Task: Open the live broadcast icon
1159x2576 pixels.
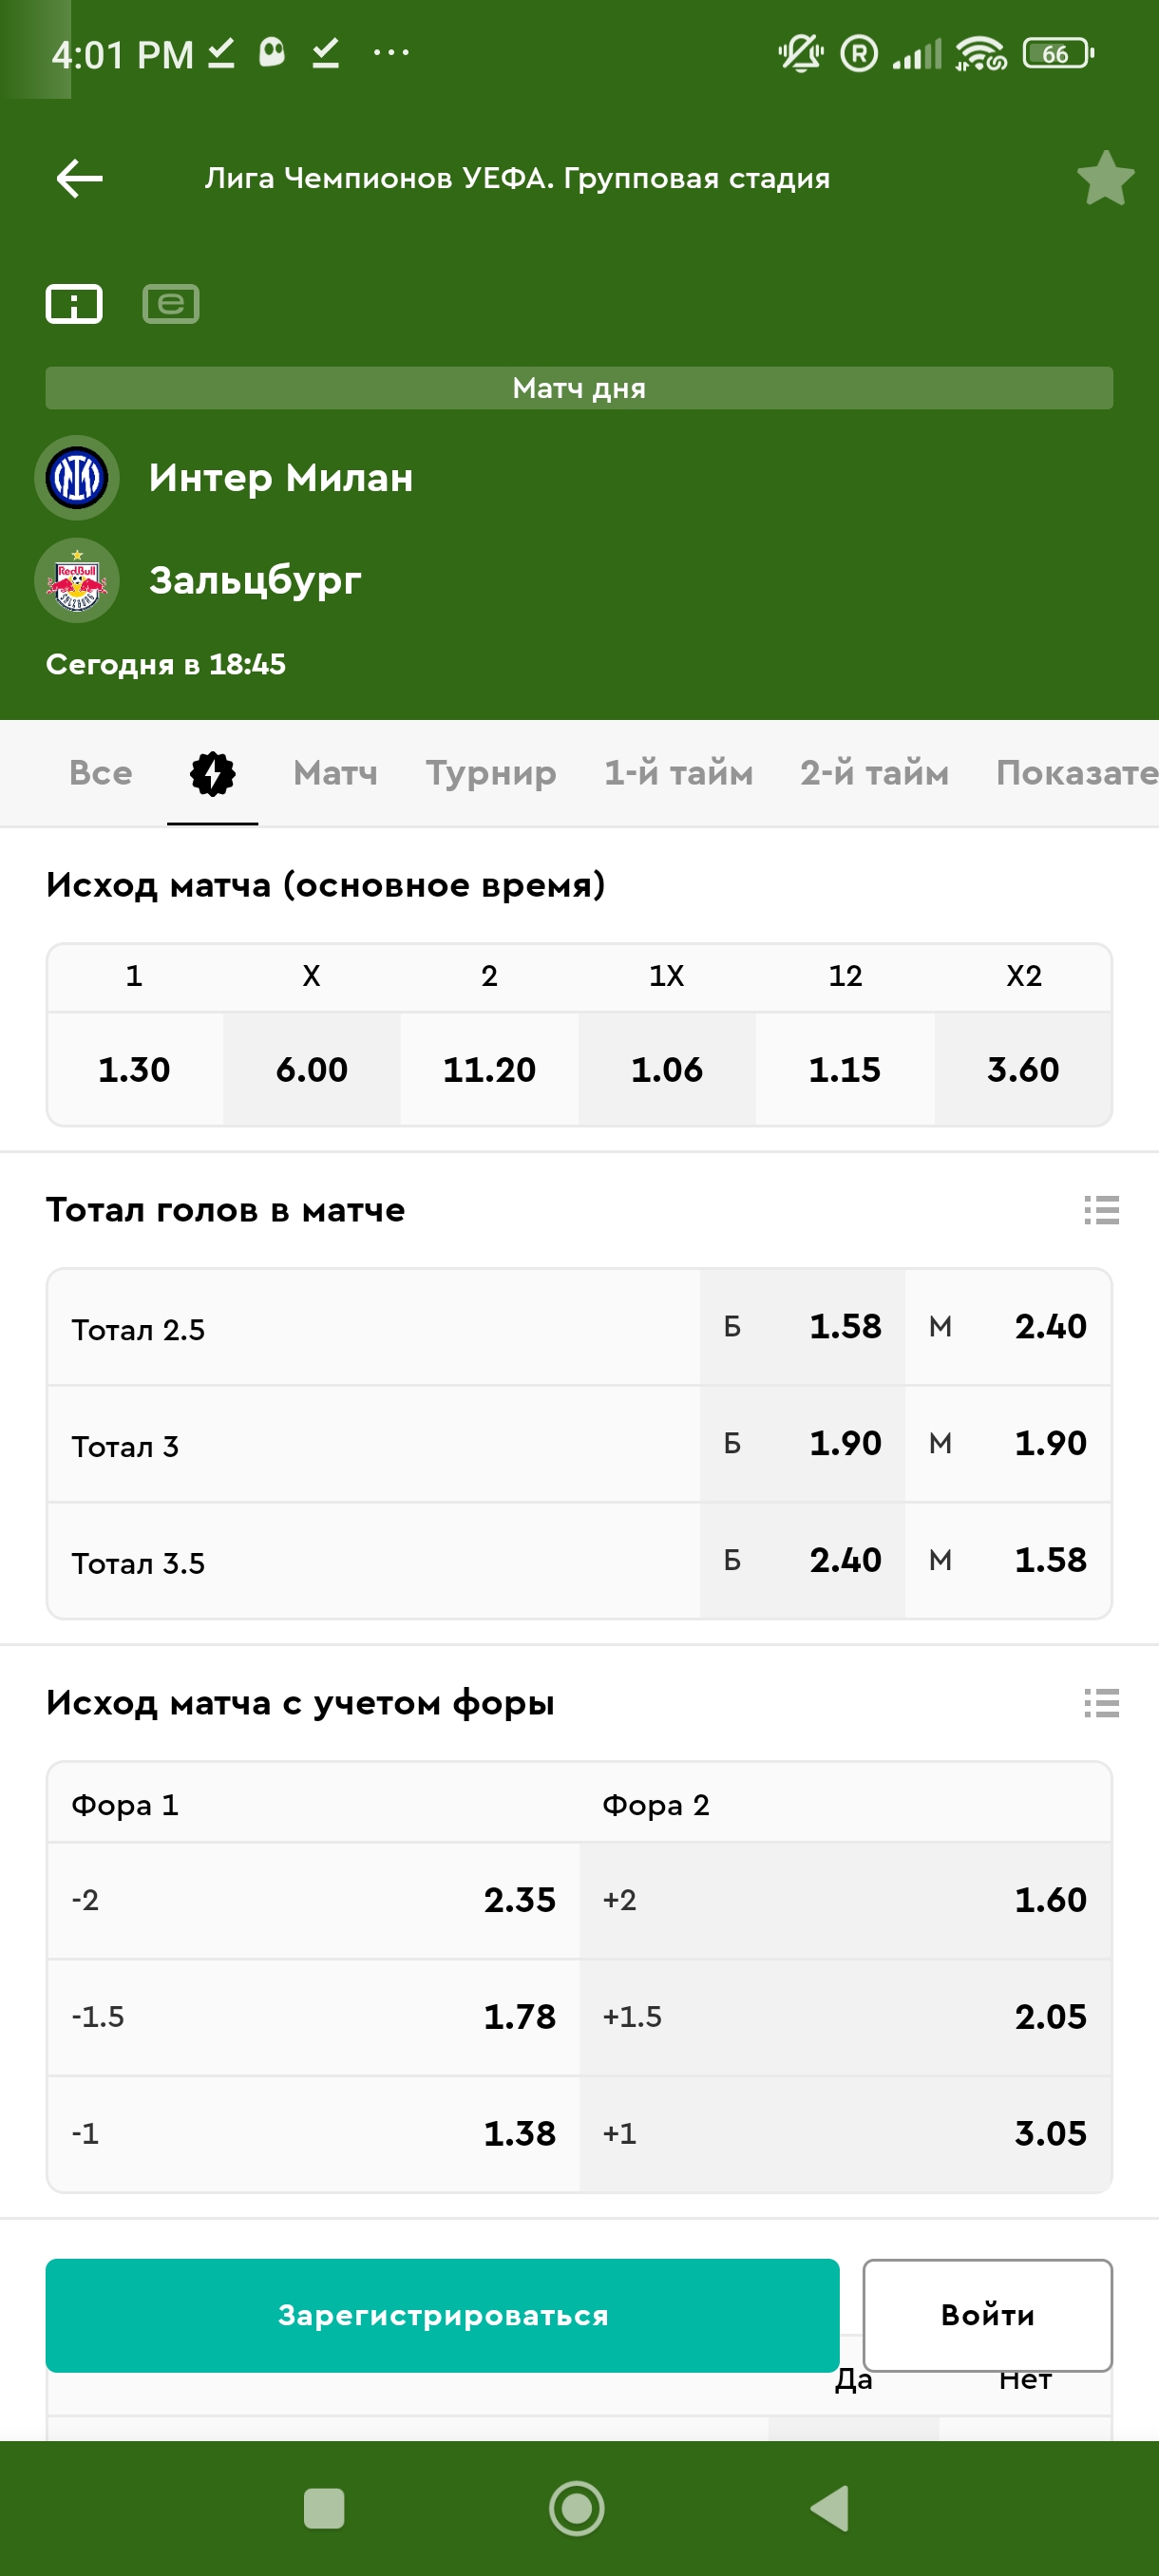Action: pyautogui.click(x=171, y=304)
